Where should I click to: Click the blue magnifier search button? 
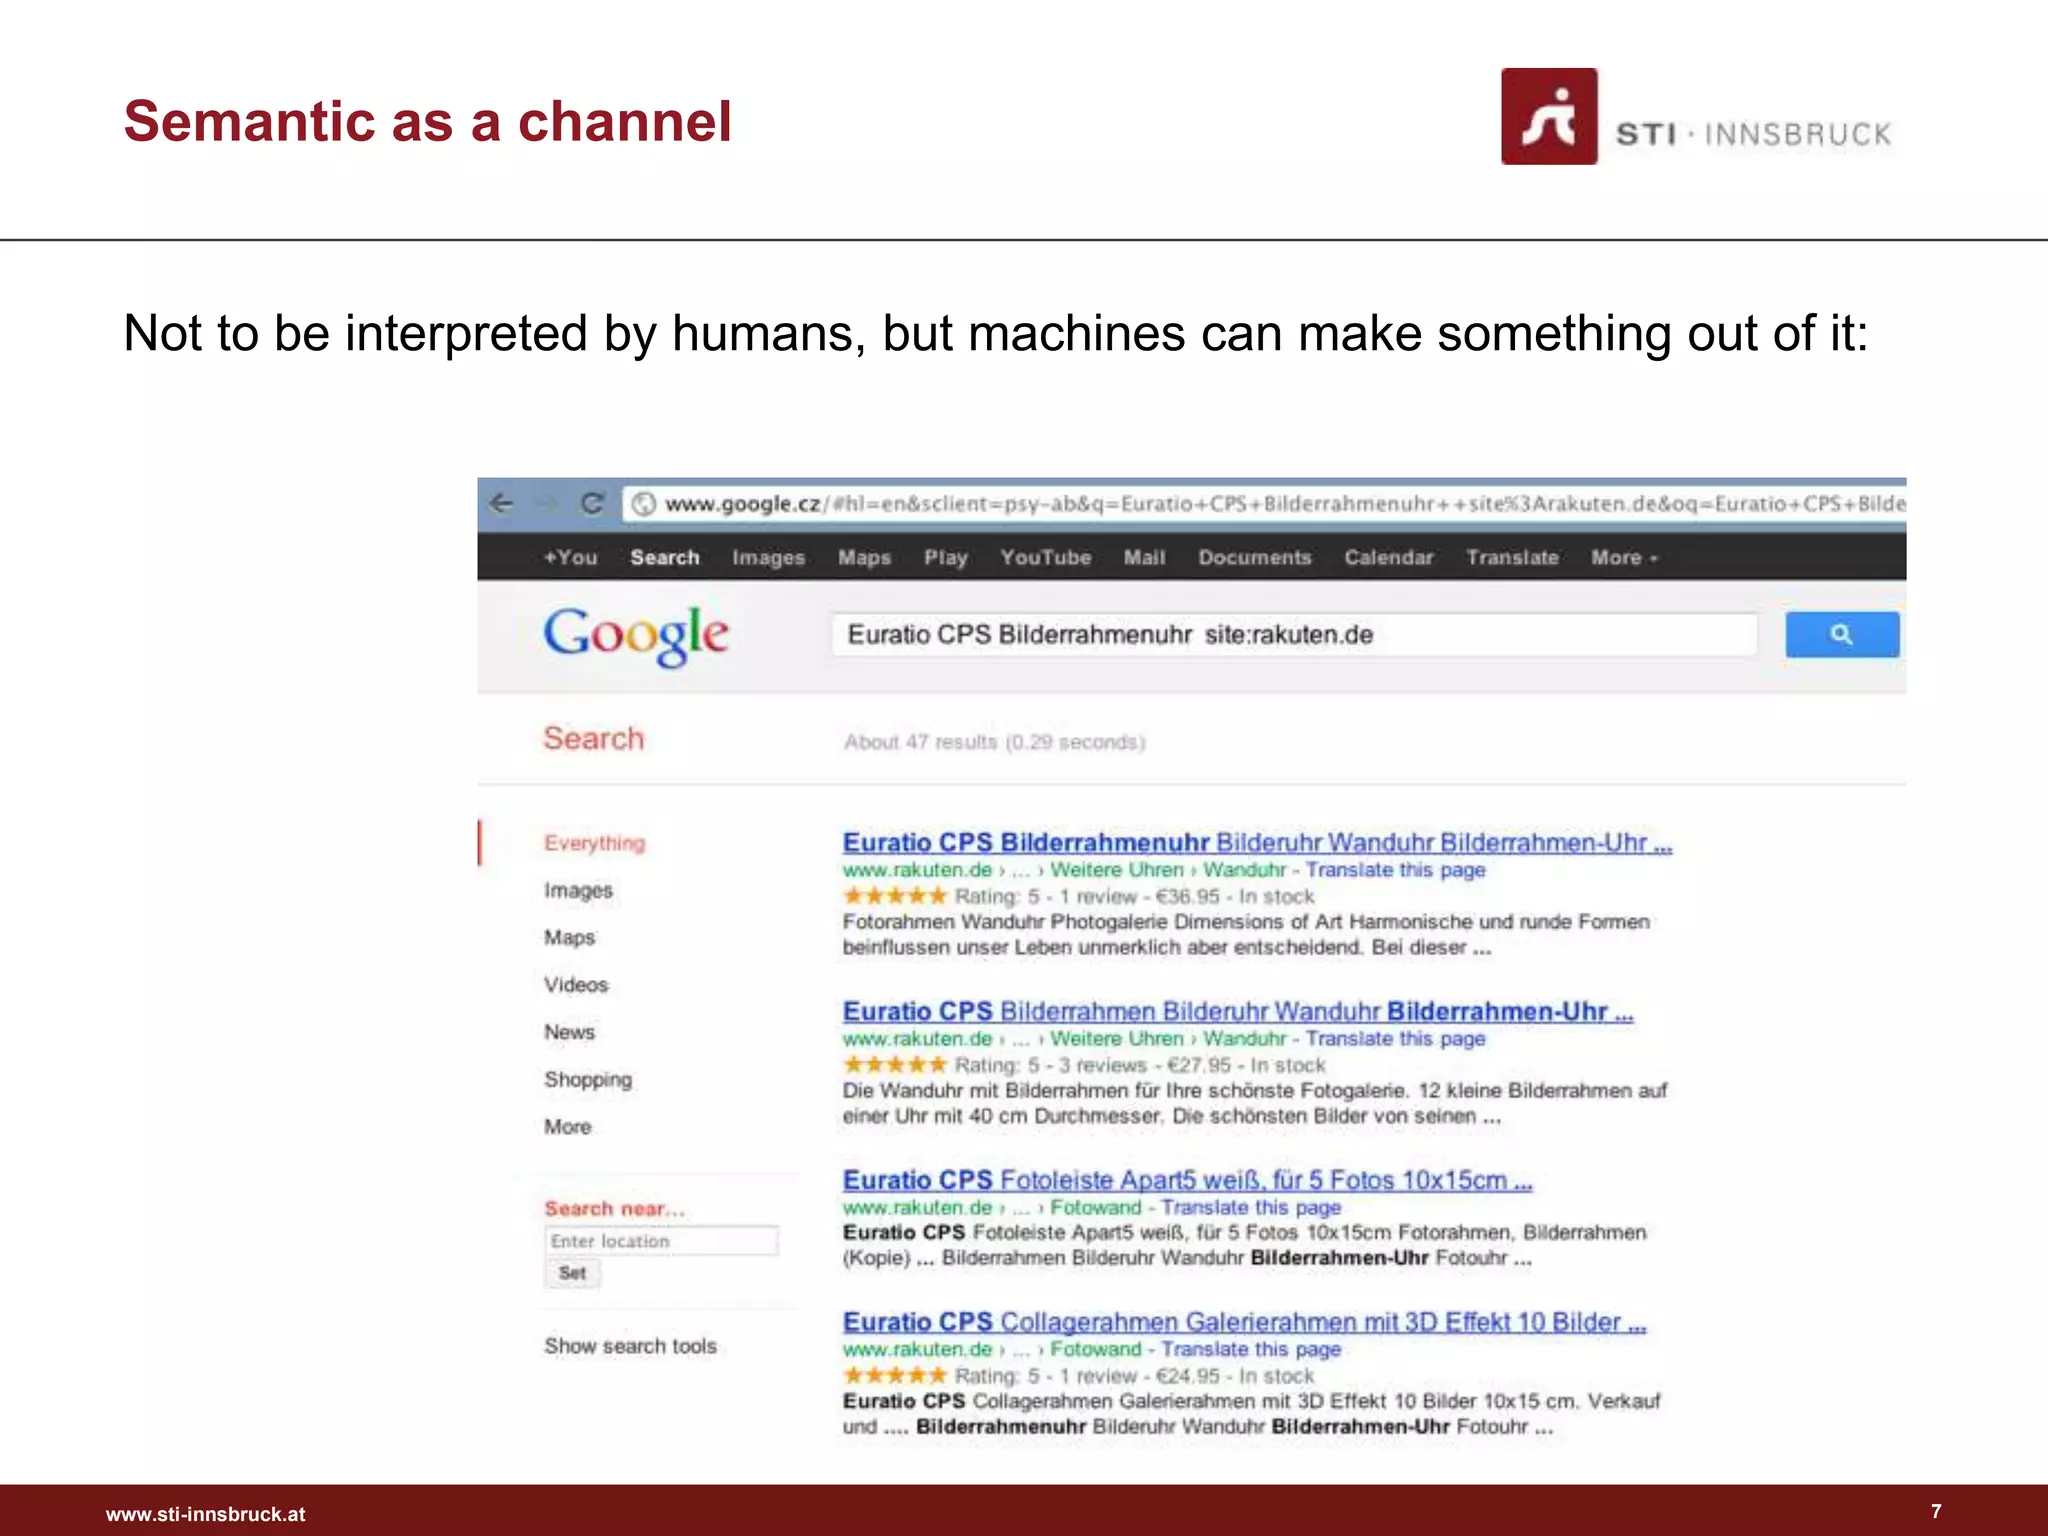click(1842, 634)
